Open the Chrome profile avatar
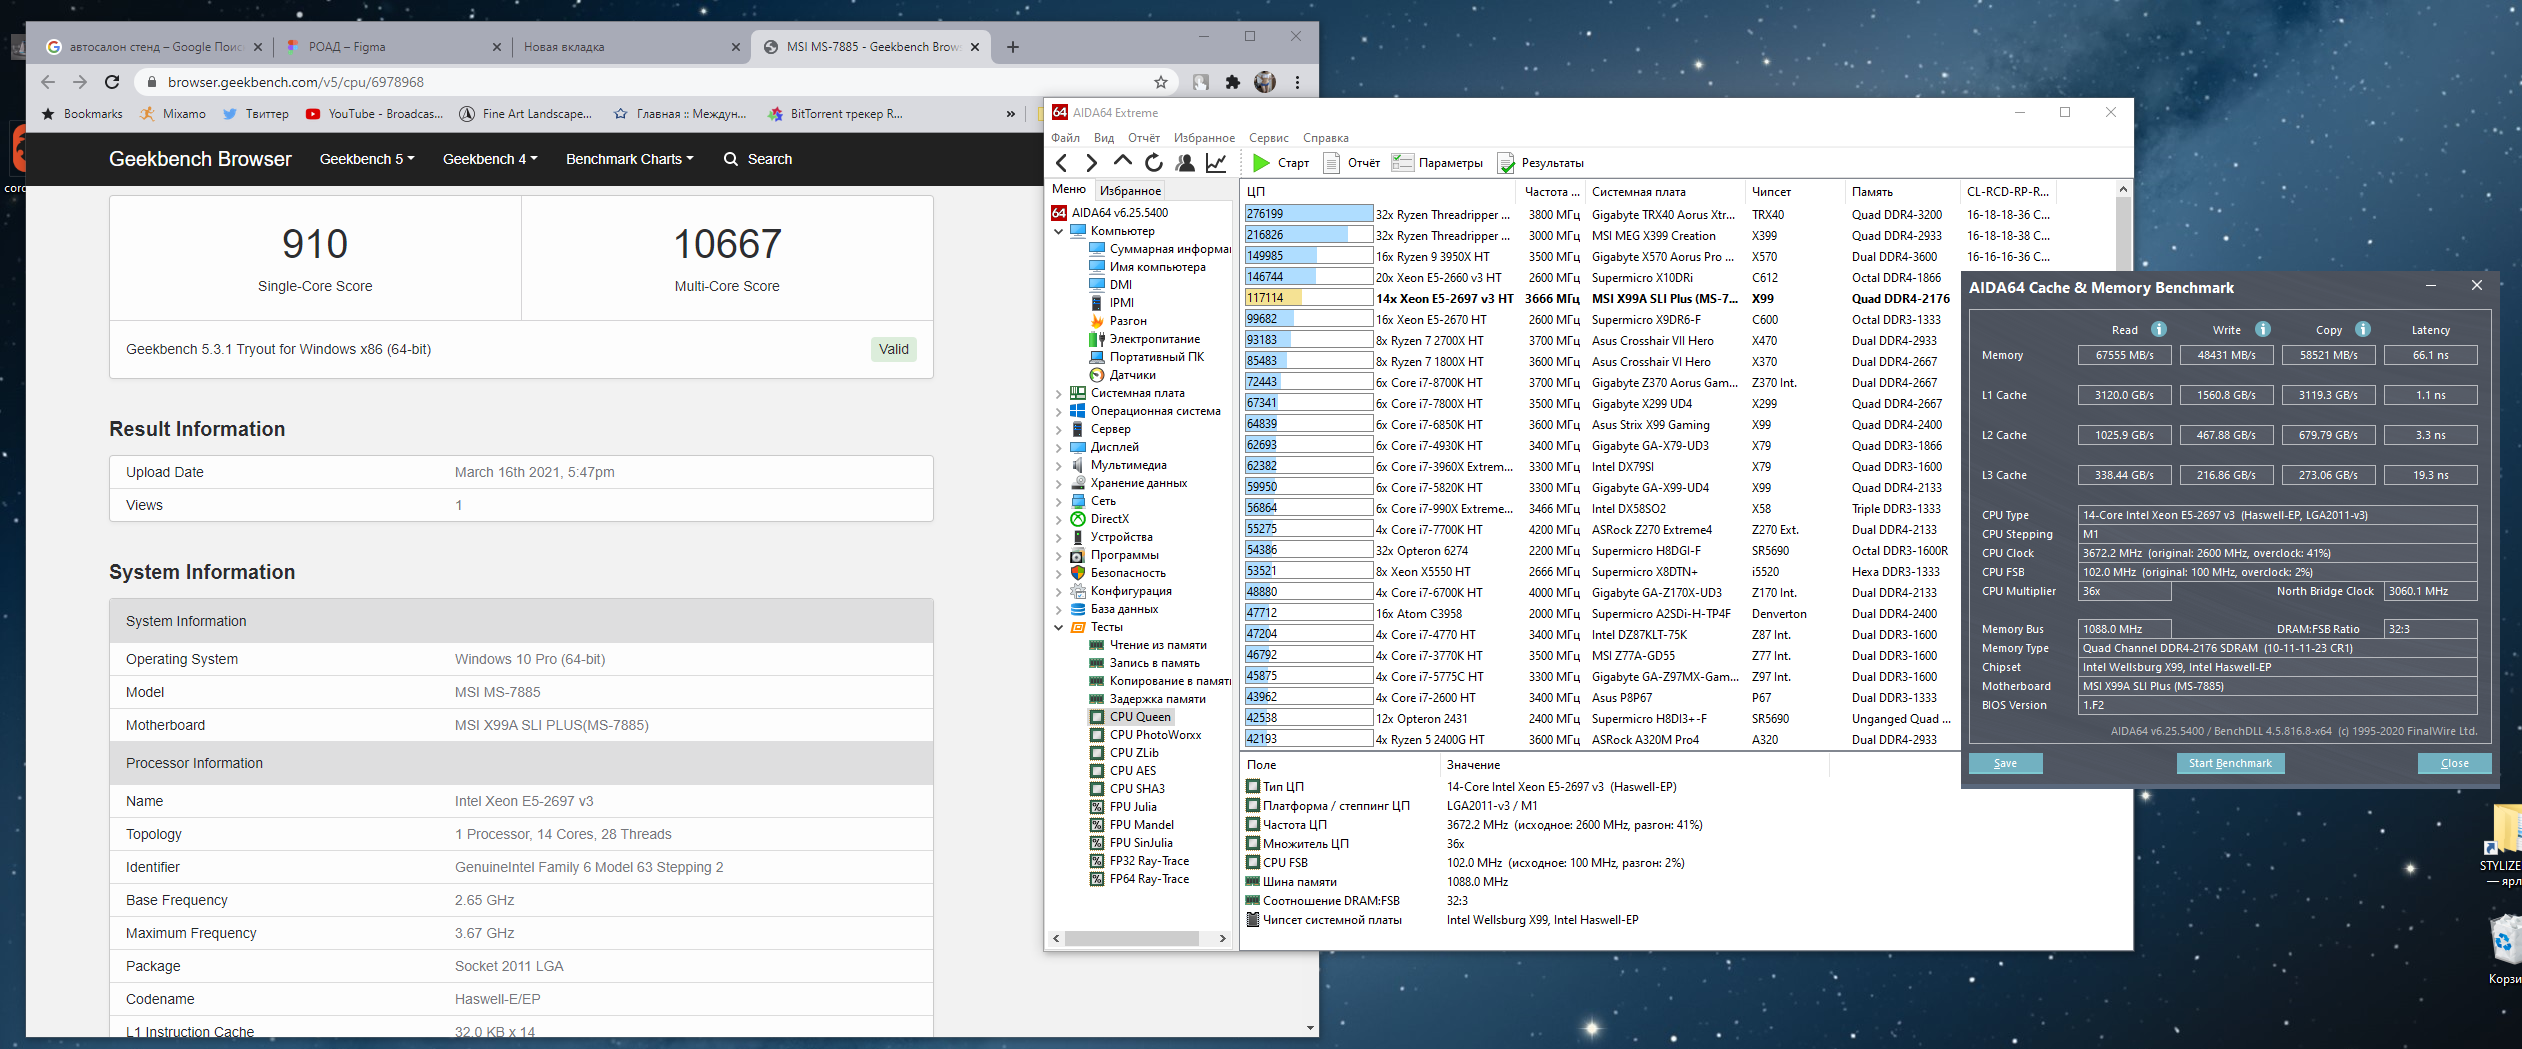Image resolution: width=2522 pixels, height=1049 pixels. coord(1265,82)
